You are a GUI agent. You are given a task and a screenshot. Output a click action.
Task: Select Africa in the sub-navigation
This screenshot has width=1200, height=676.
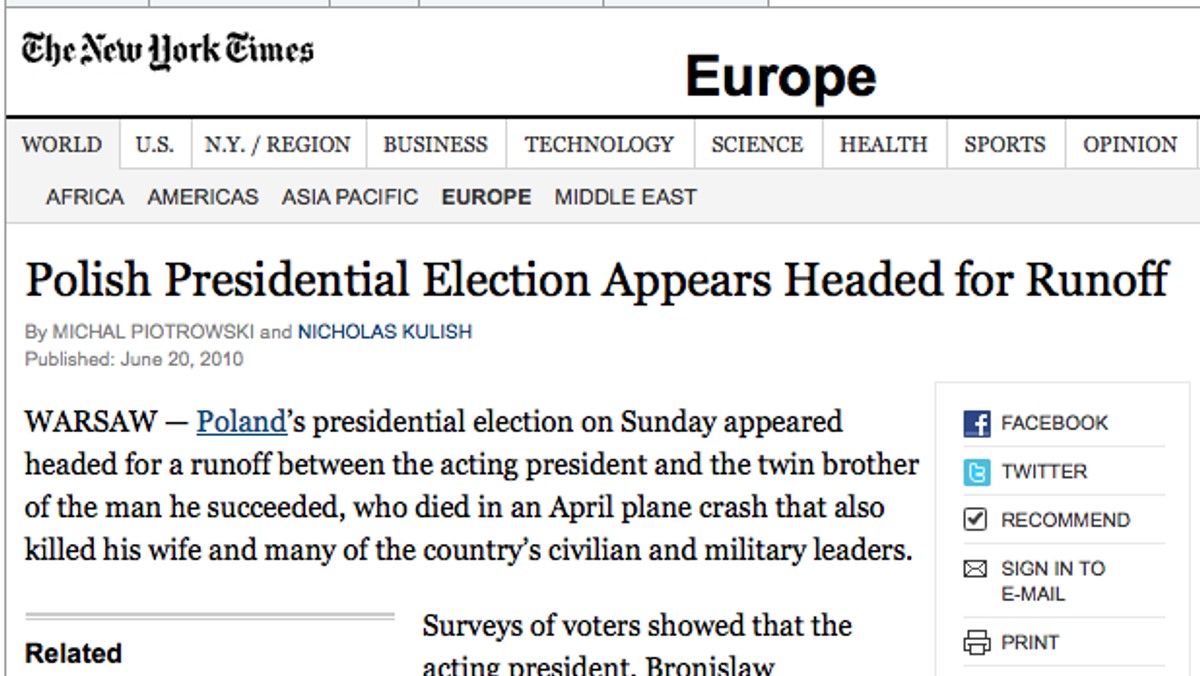[x=85, y=197]
